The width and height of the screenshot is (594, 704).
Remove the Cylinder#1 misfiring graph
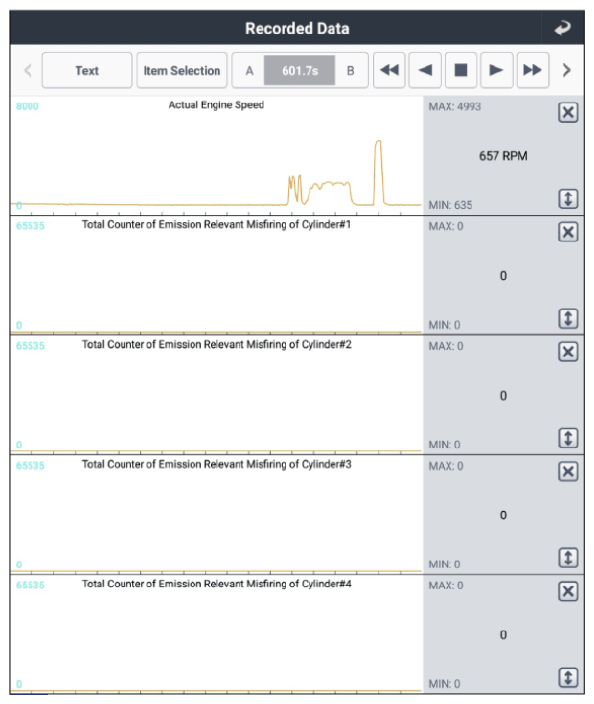point(568,232)
